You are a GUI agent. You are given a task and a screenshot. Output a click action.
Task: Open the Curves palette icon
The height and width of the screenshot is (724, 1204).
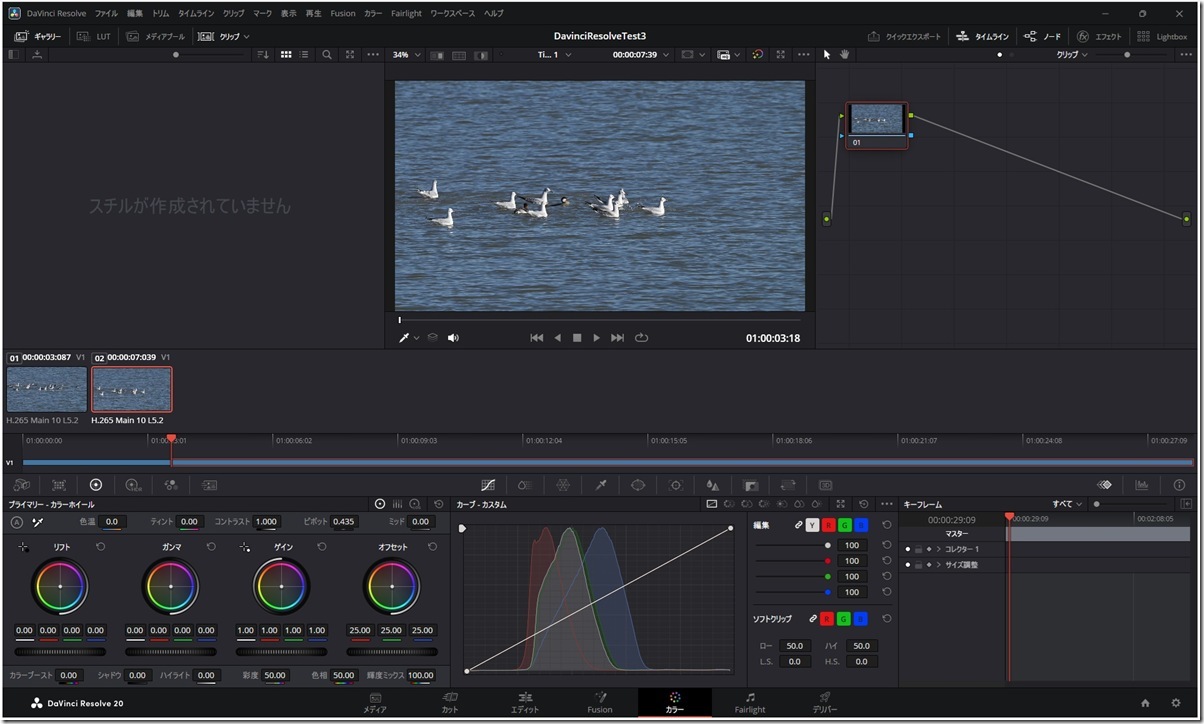click(488, 485)
